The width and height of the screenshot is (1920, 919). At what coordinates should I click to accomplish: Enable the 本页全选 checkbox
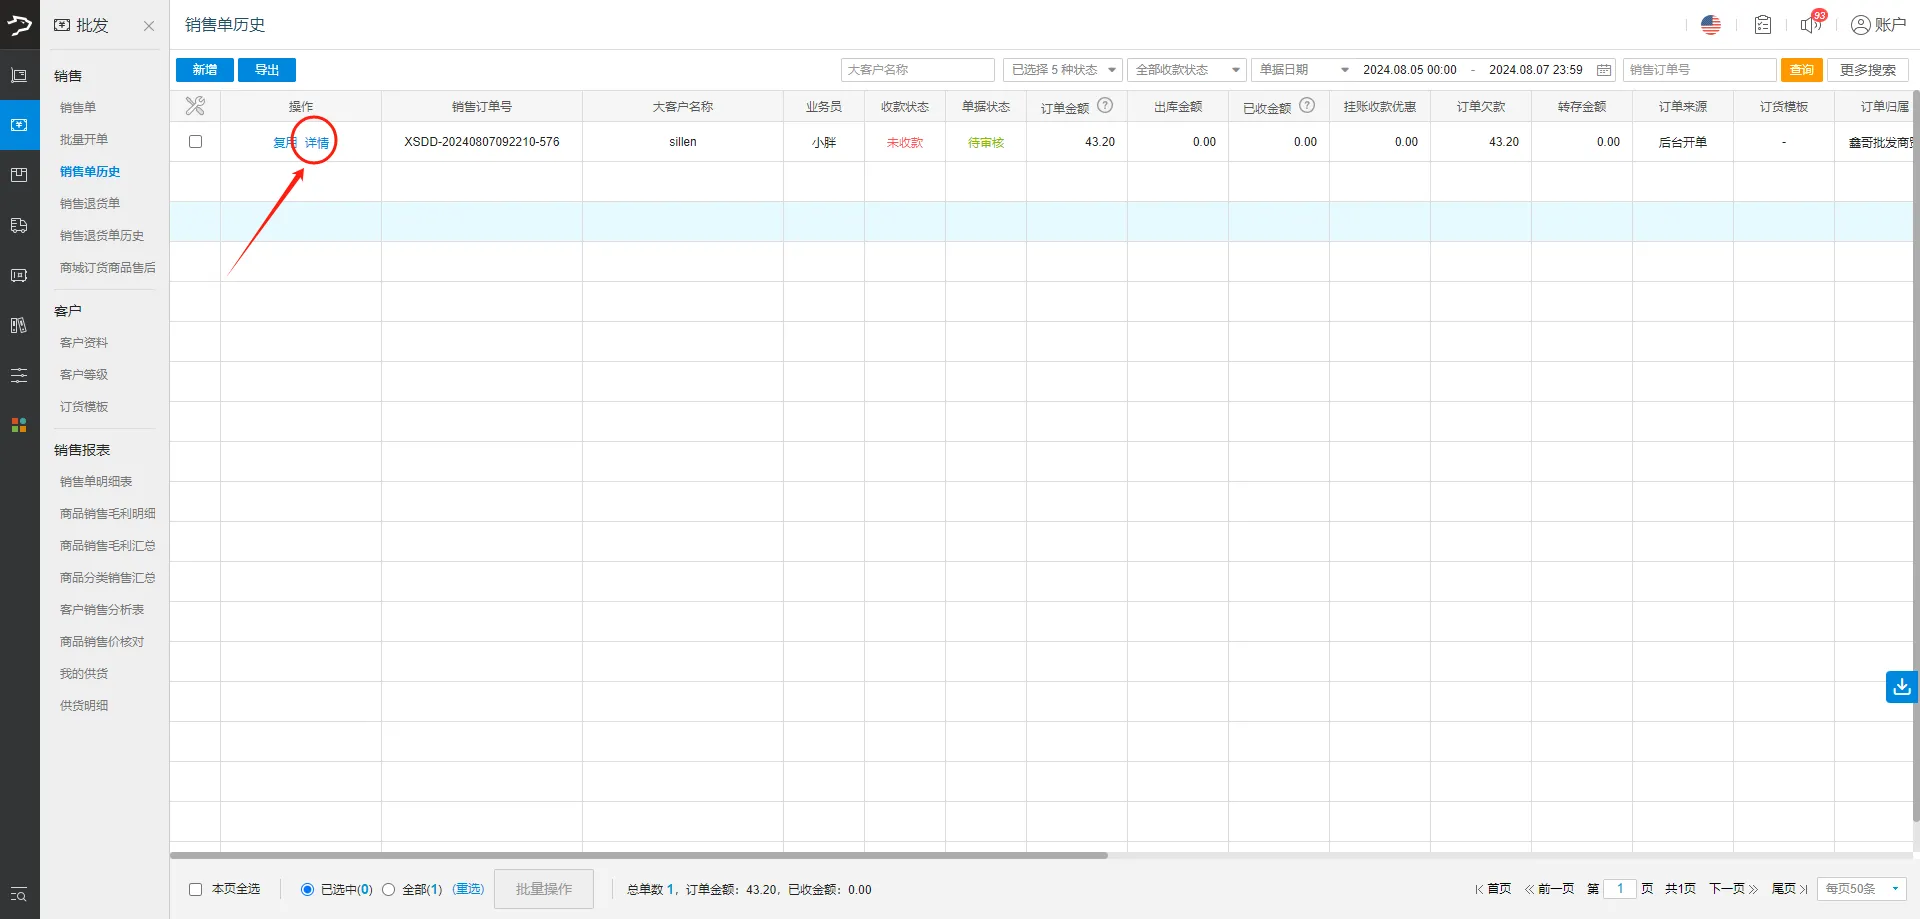pyautogui.click(x=196, y=889)
